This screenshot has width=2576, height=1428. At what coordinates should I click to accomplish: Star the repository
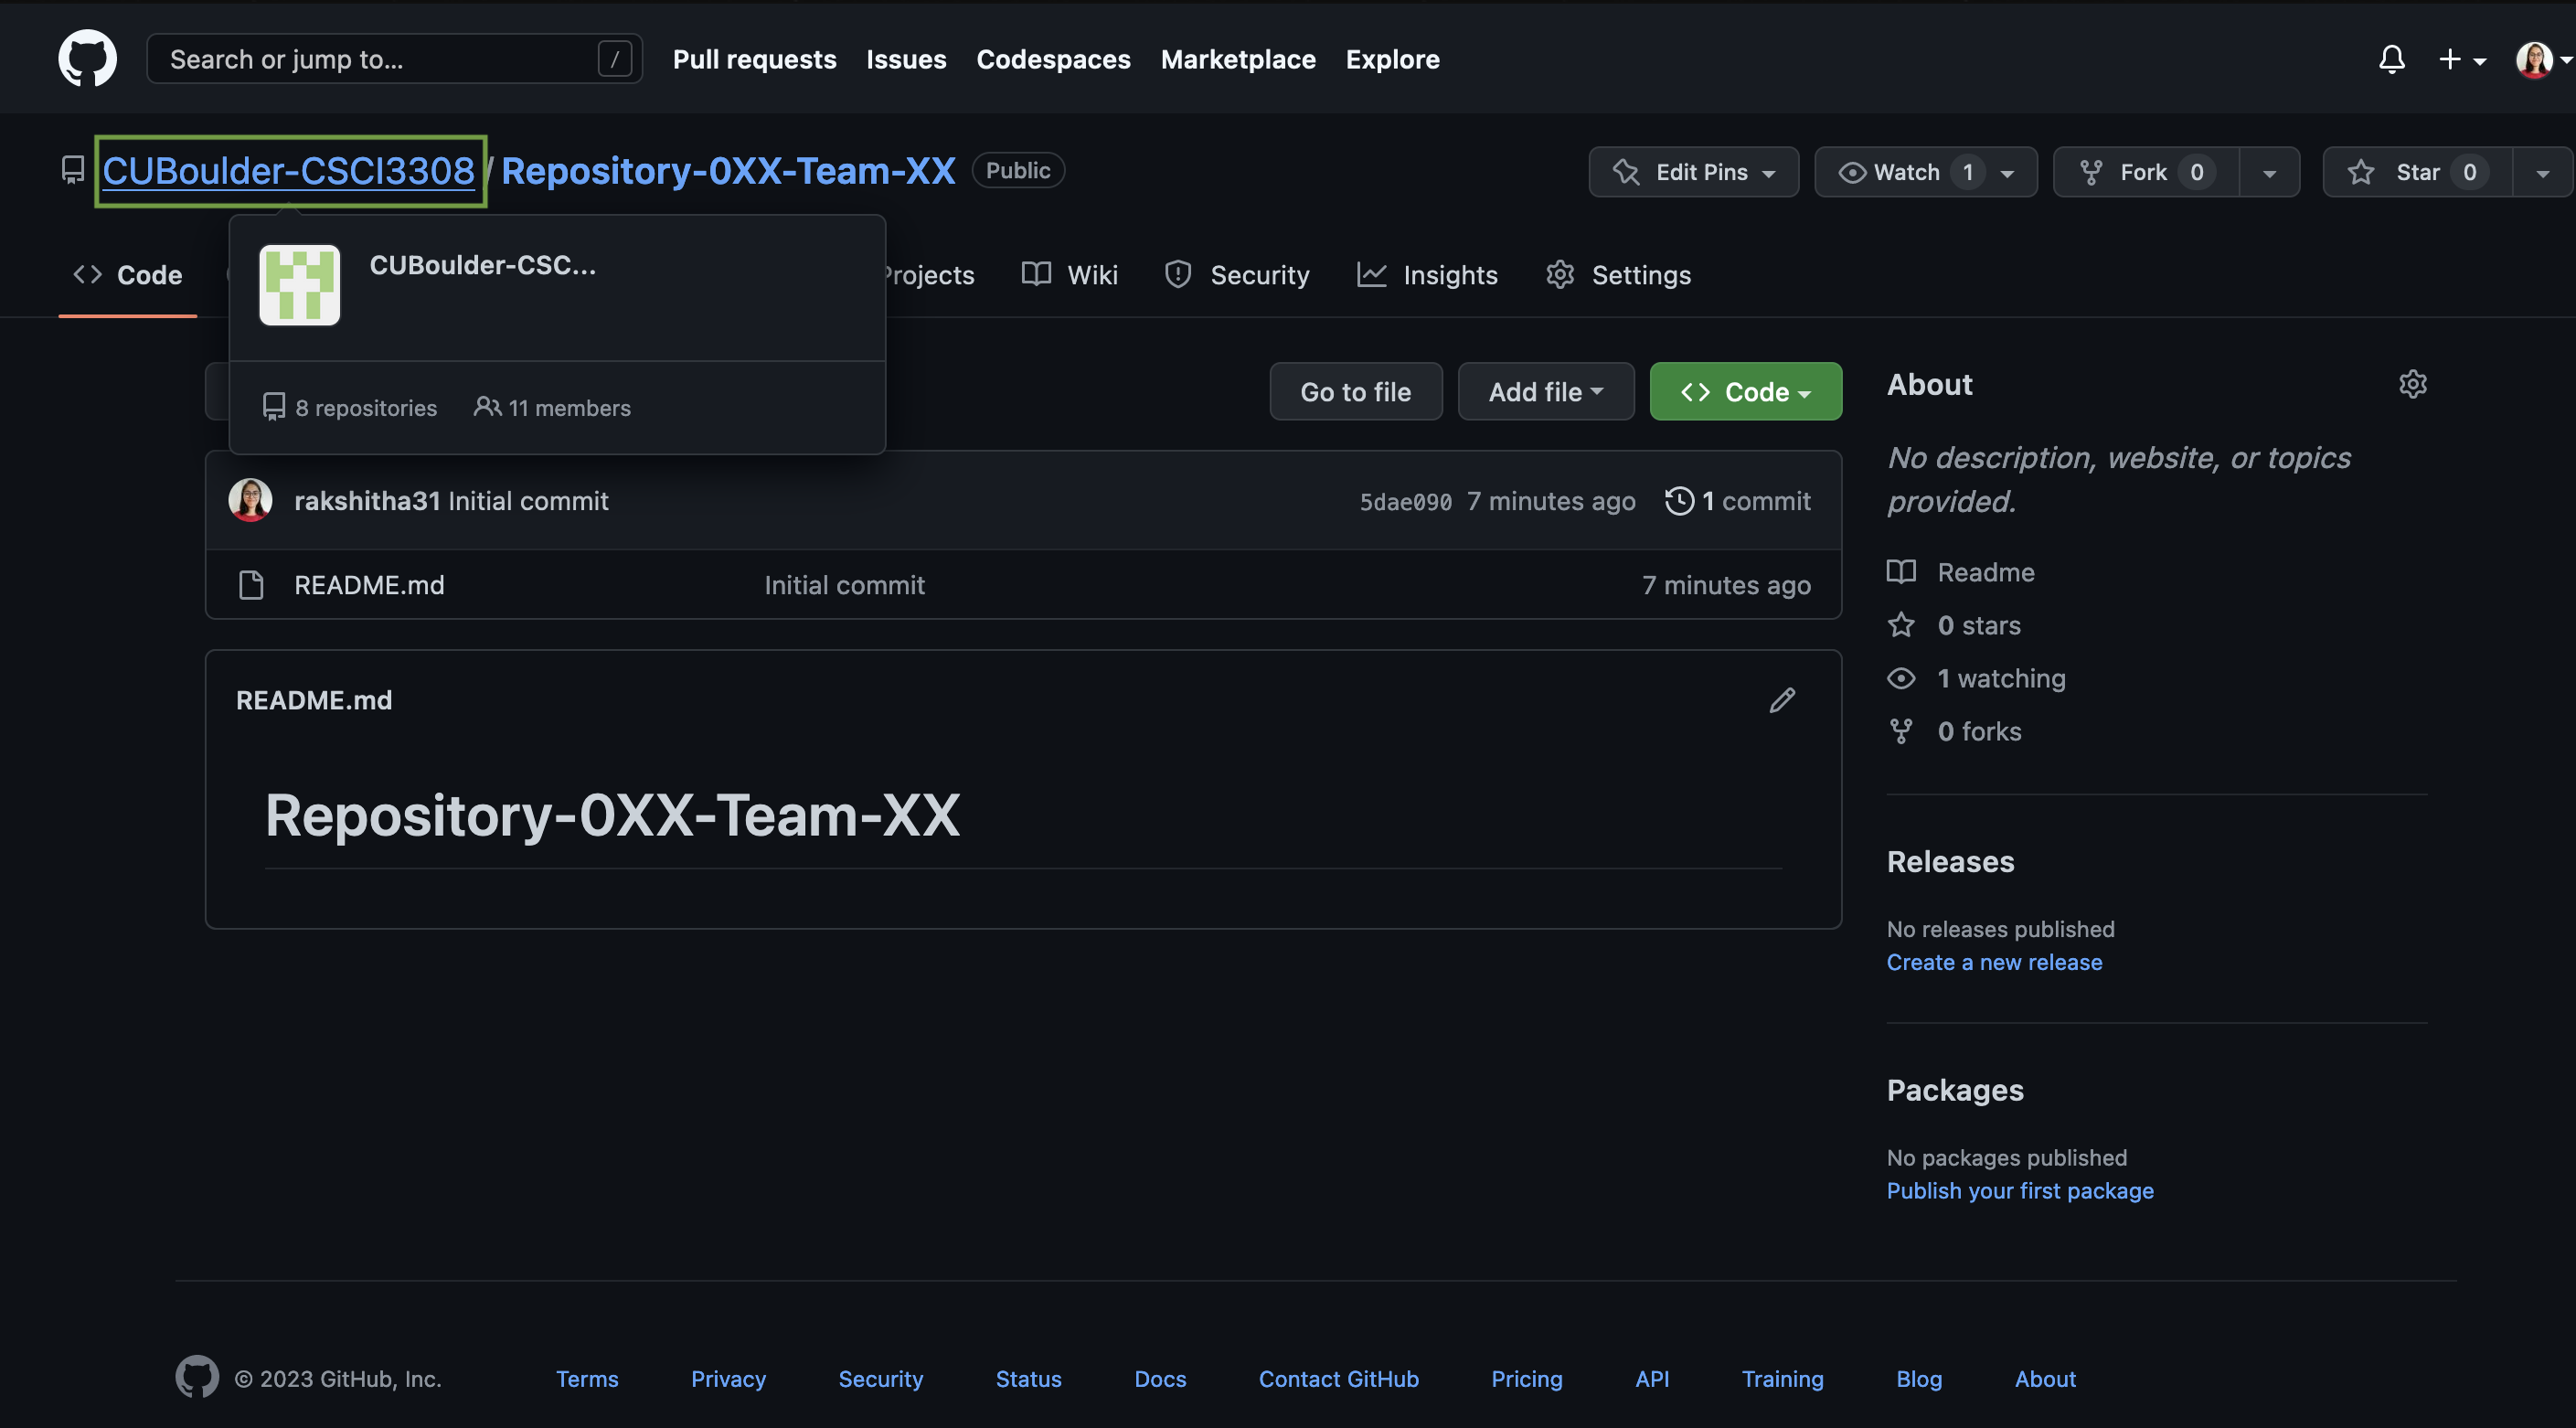pyautogui.click(x=2417, y=172)
